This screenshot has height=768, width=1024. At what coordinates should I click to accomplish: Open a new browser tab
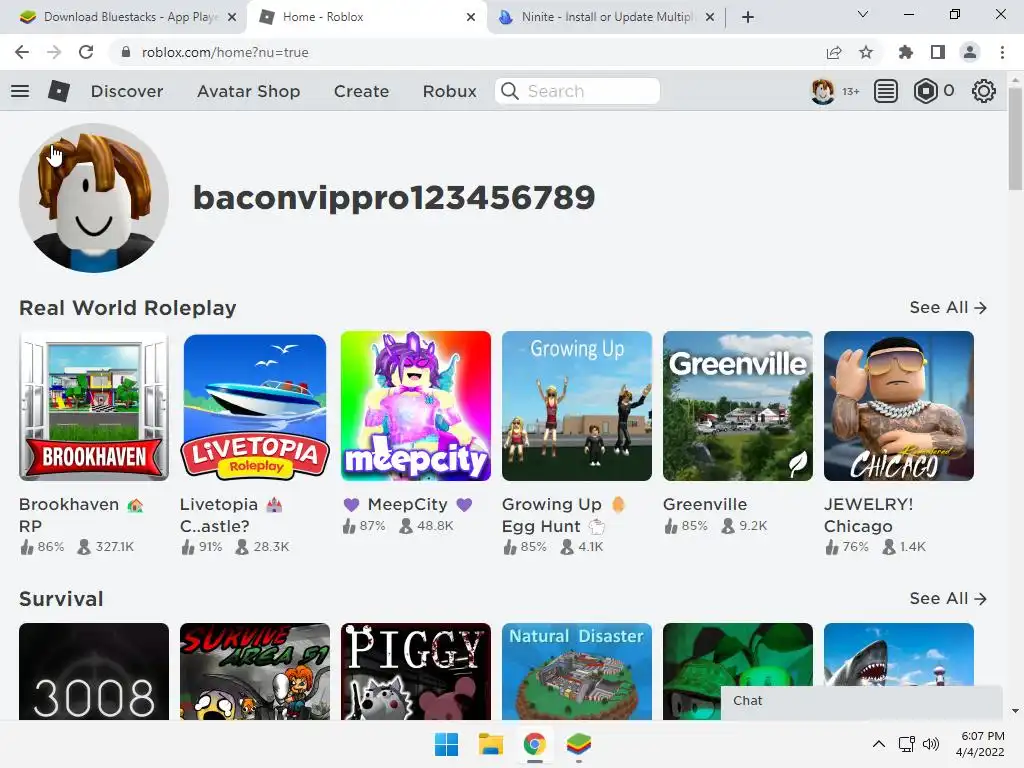[x=748, y=17]
